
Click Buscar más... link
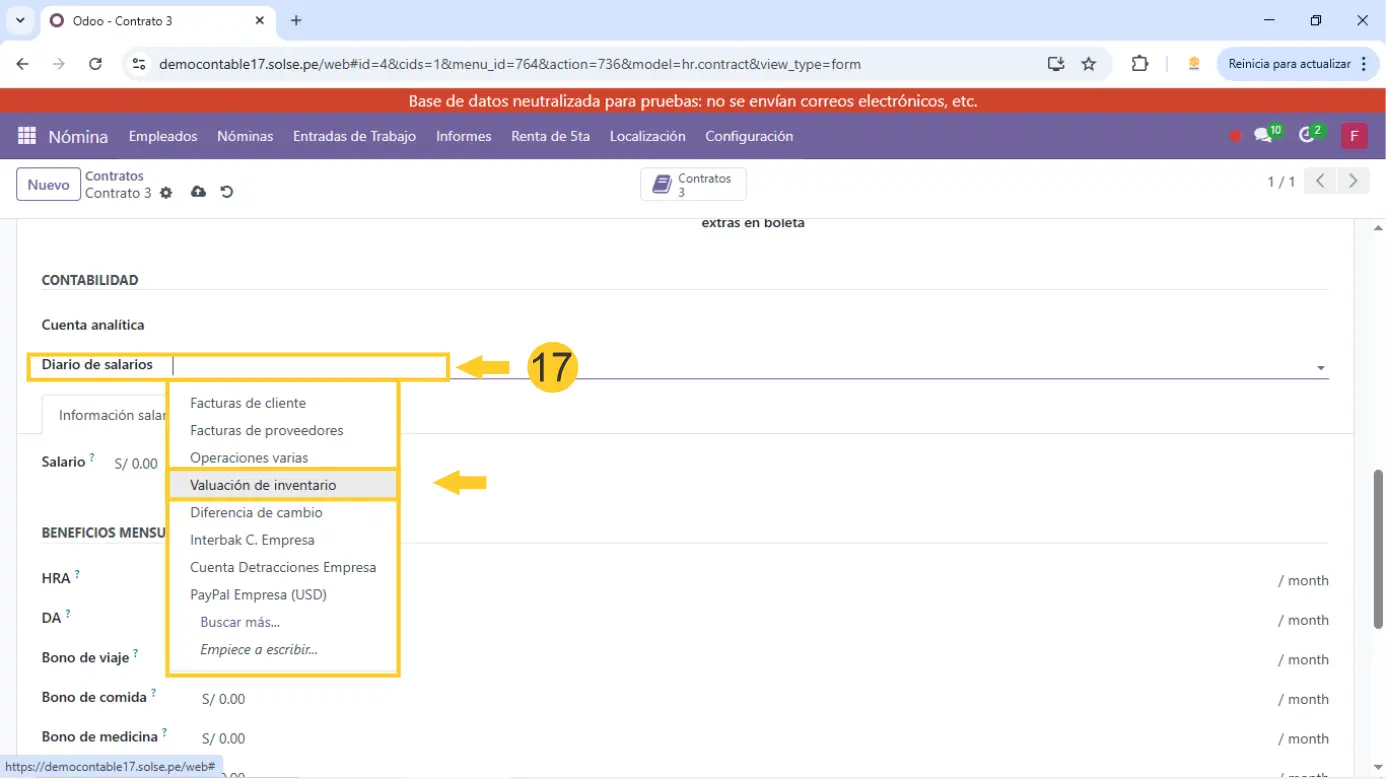pyautogui.click(x=240, y=622)
